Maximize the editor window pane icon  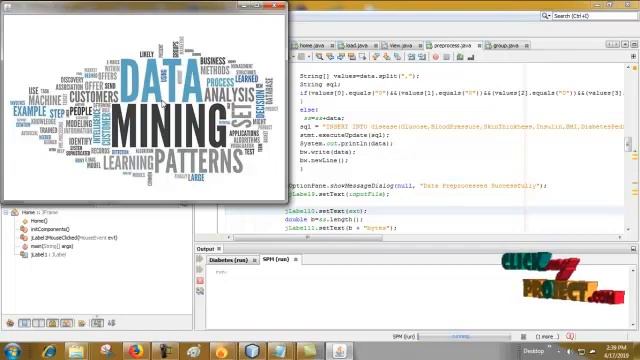[x=634, y=44]
